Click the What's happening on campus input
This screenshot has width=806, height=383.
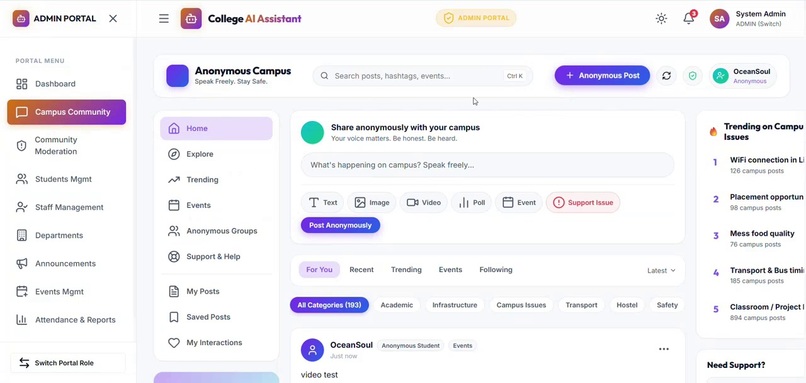click(x=487, y=165)
